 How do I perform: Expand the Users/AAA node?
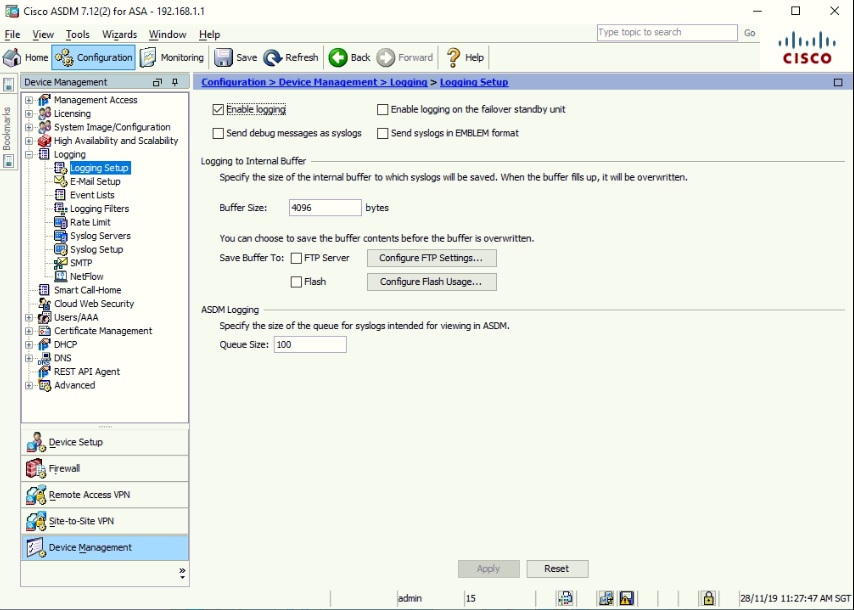click(x=29, y=318)
